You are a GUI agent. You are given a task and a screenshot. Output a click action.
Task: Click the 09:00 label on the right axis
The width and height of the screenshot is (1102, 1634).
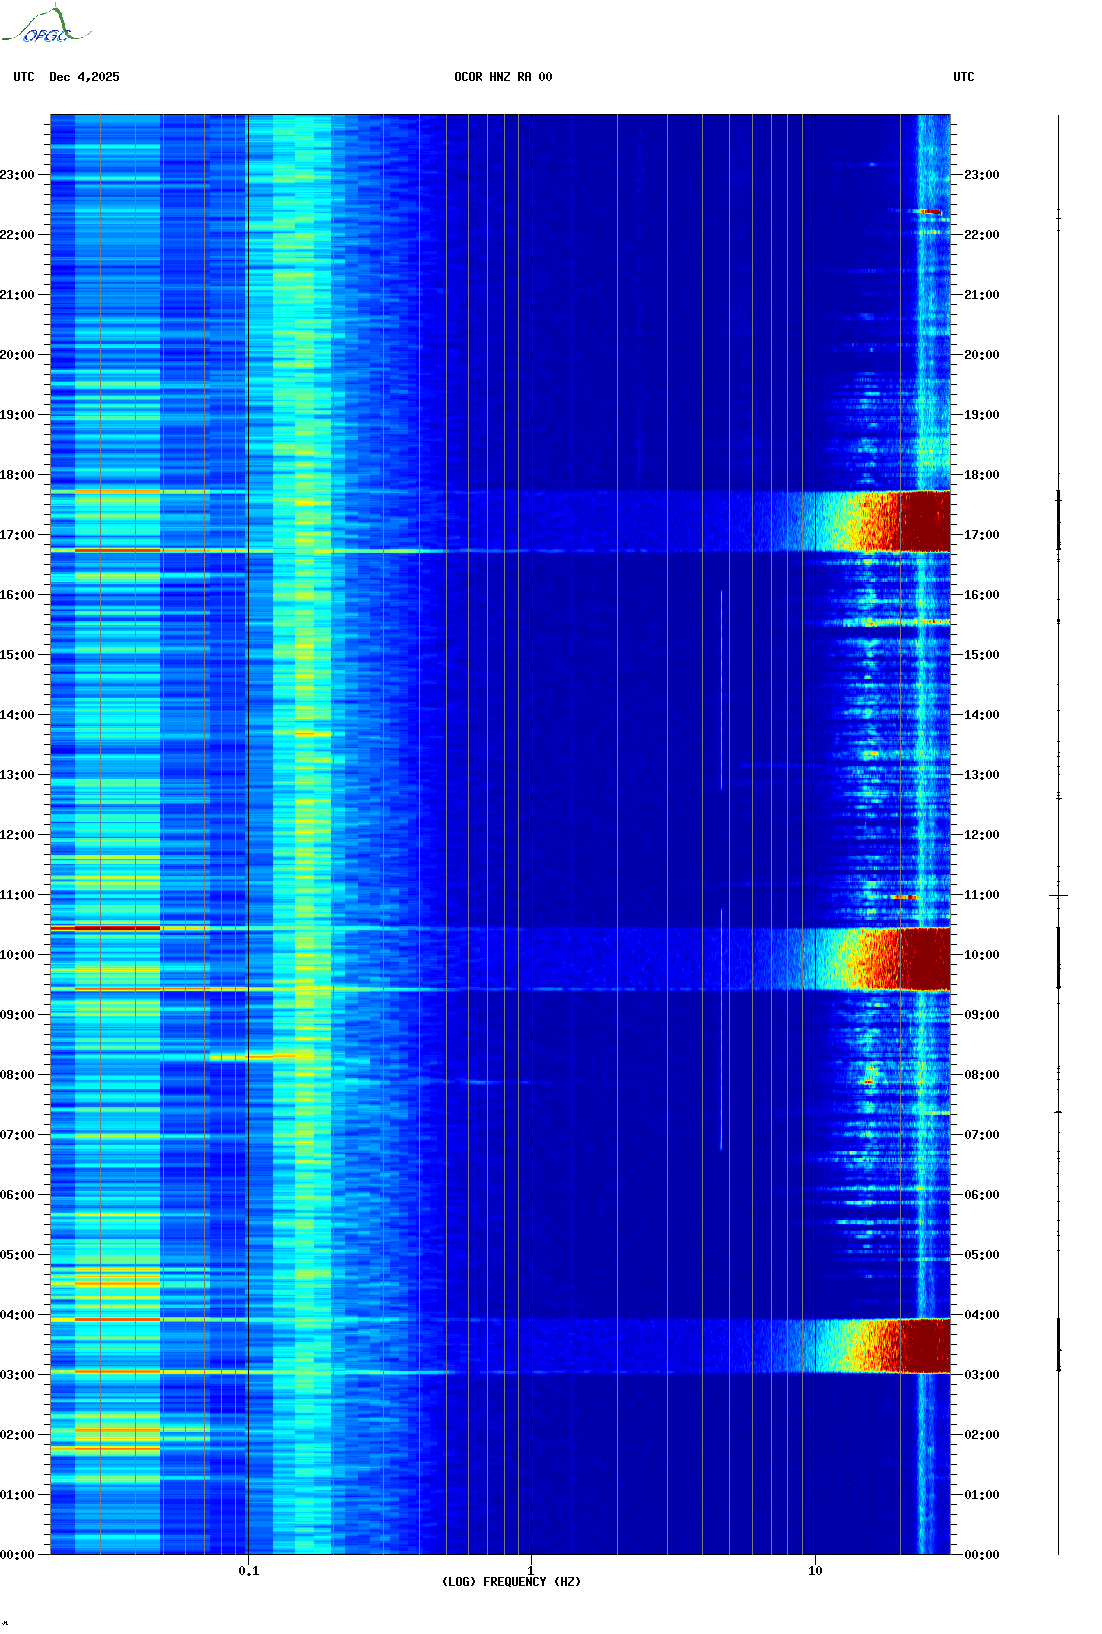tap(982, 1015)
